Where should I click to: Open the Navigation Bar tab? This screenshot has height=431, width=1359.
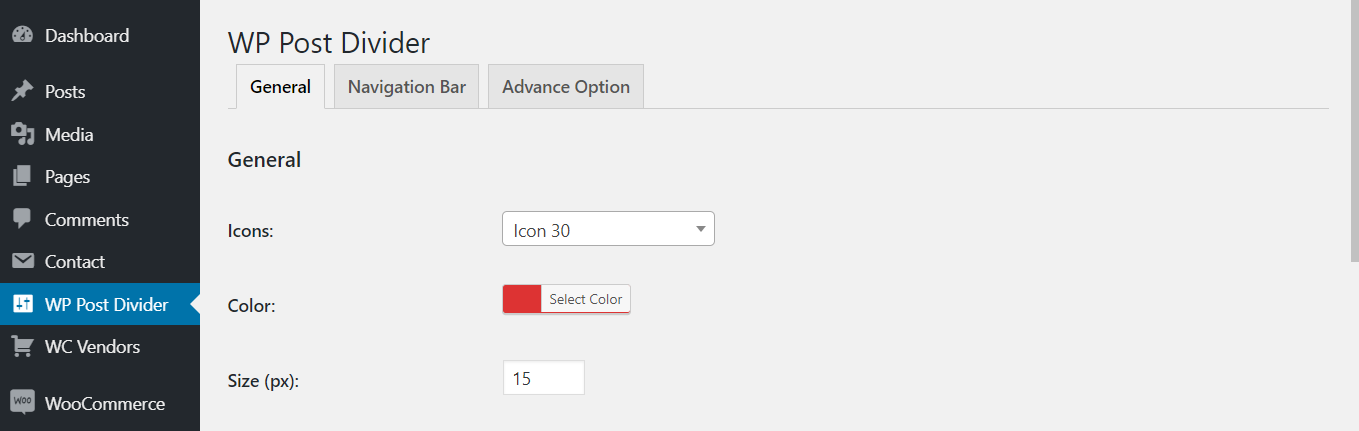point(407,87)
